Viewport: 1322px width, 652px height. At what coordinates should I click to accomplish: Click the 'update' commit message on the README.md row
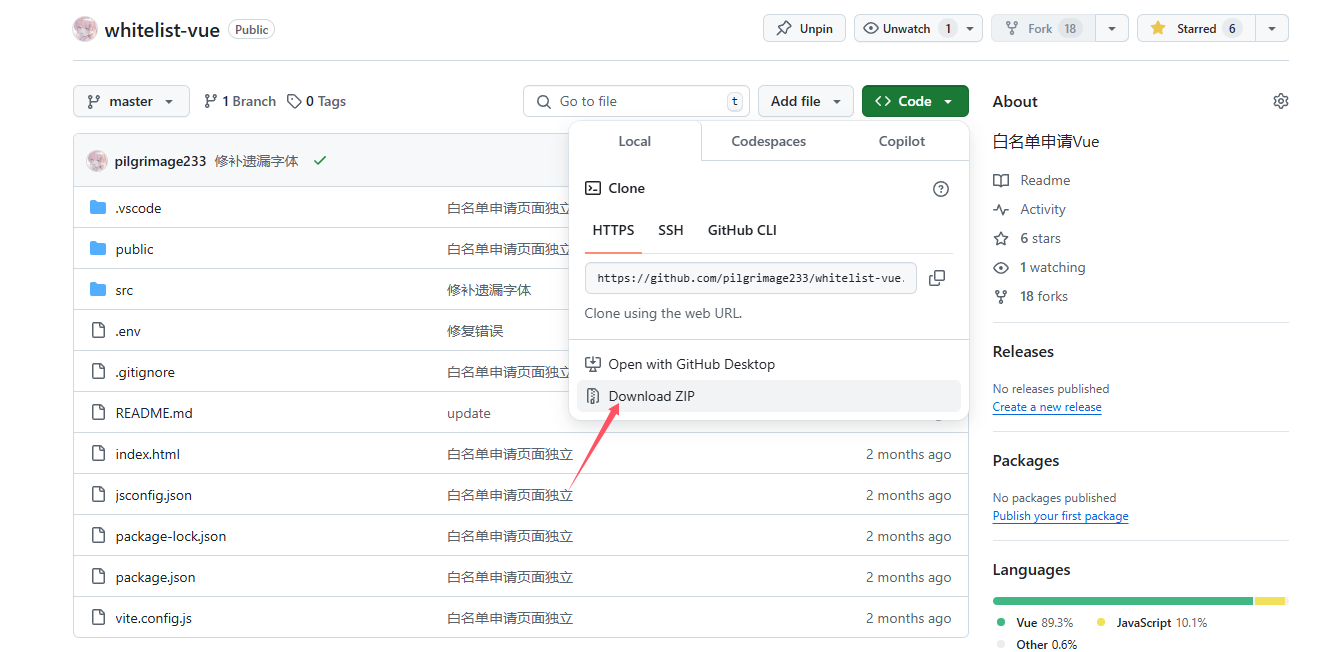pos(469,413)
